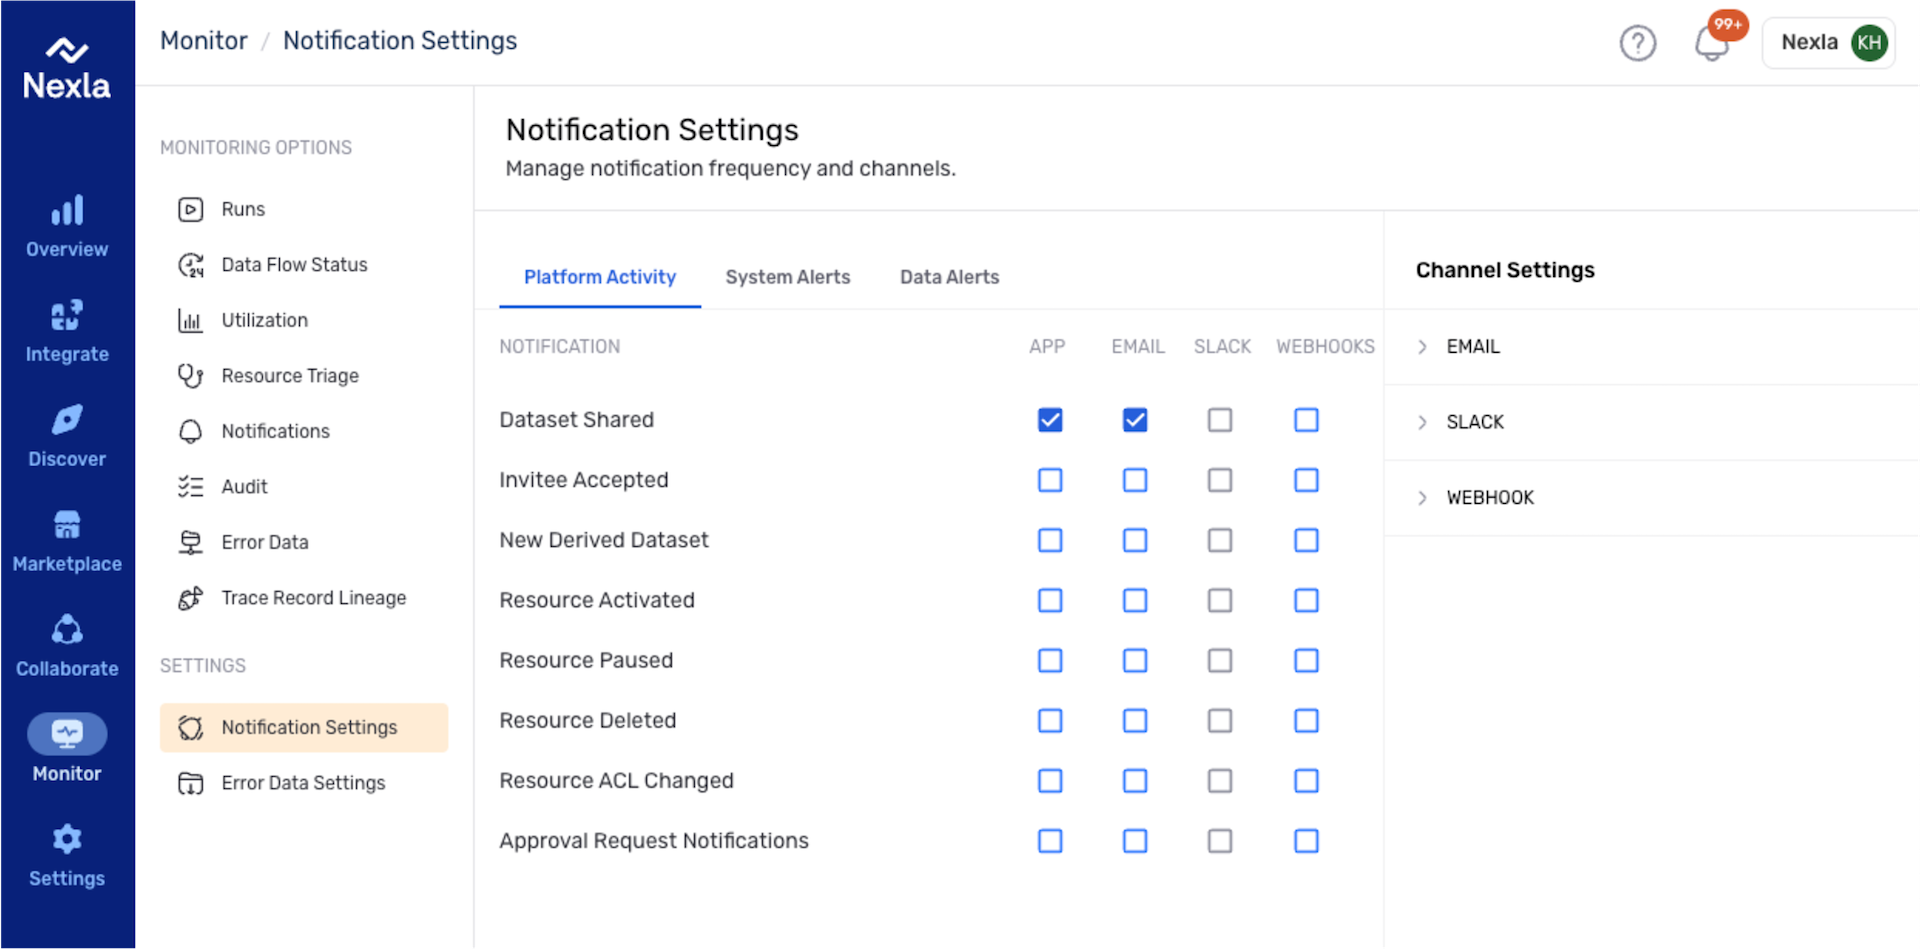
Task: Click the Trace Record Lineage icon
Action: pyautogui.click(x=190, y=598)
